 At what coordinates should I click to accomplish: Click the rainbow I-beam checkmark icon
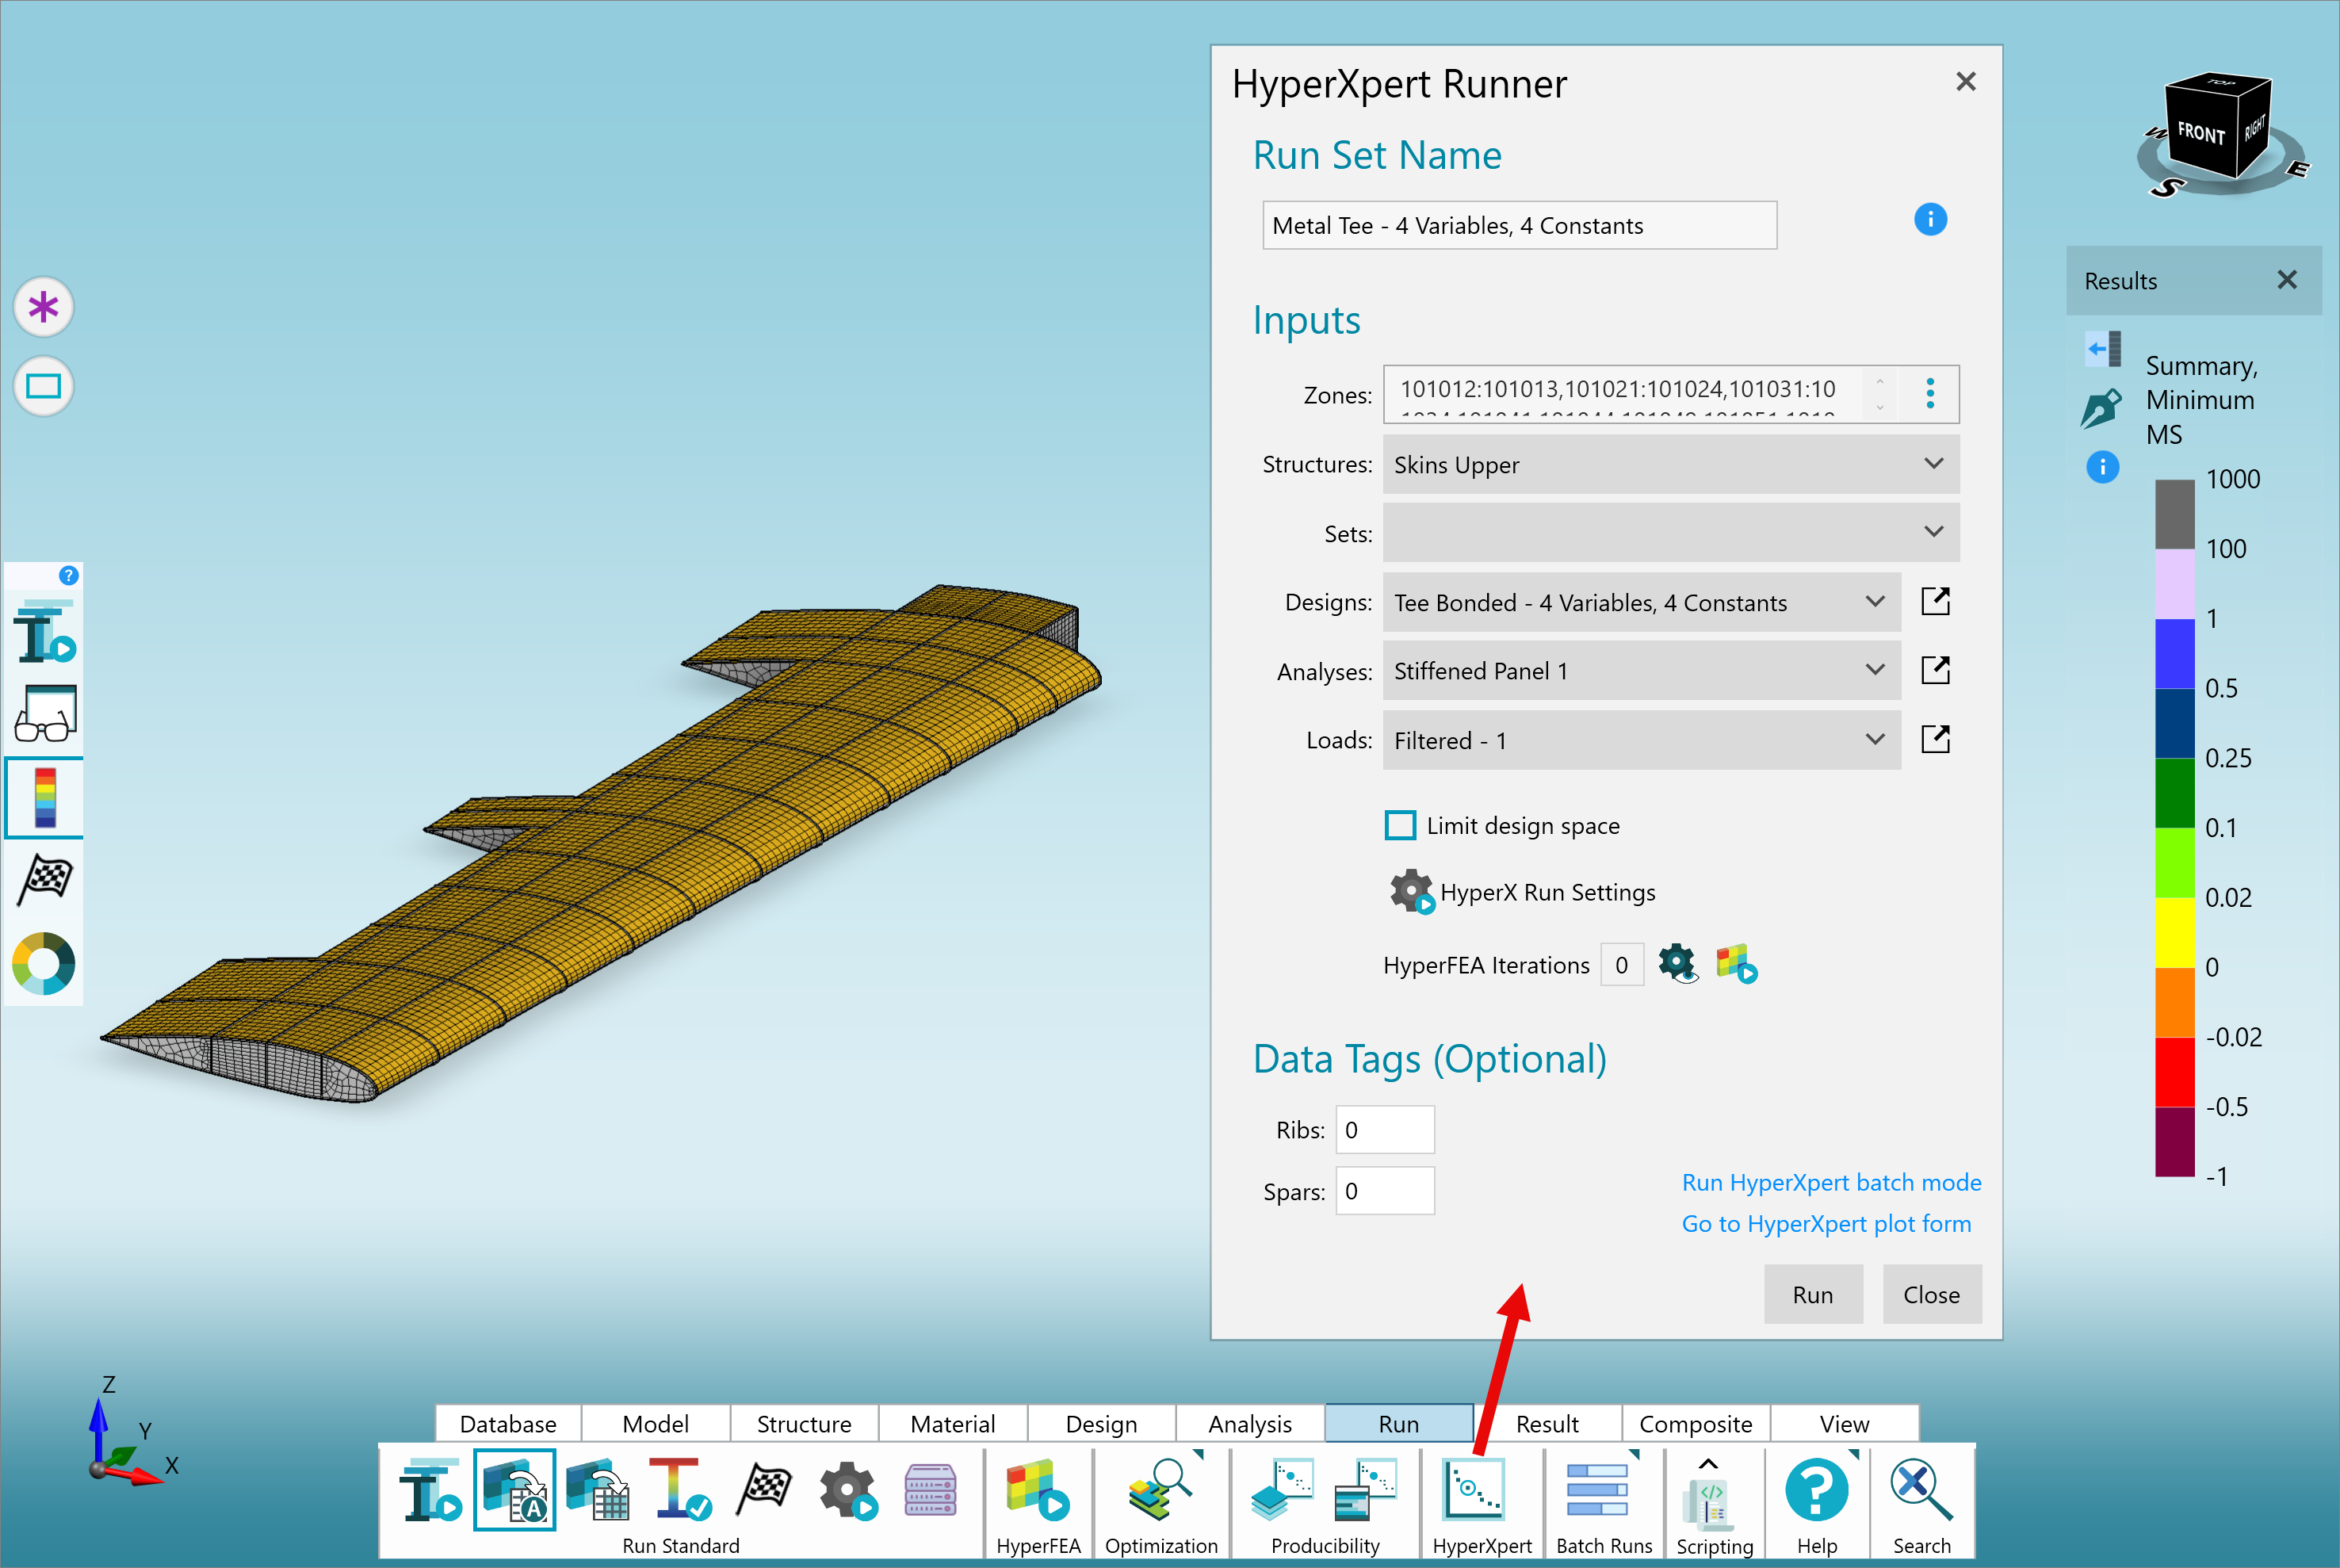681,1490
